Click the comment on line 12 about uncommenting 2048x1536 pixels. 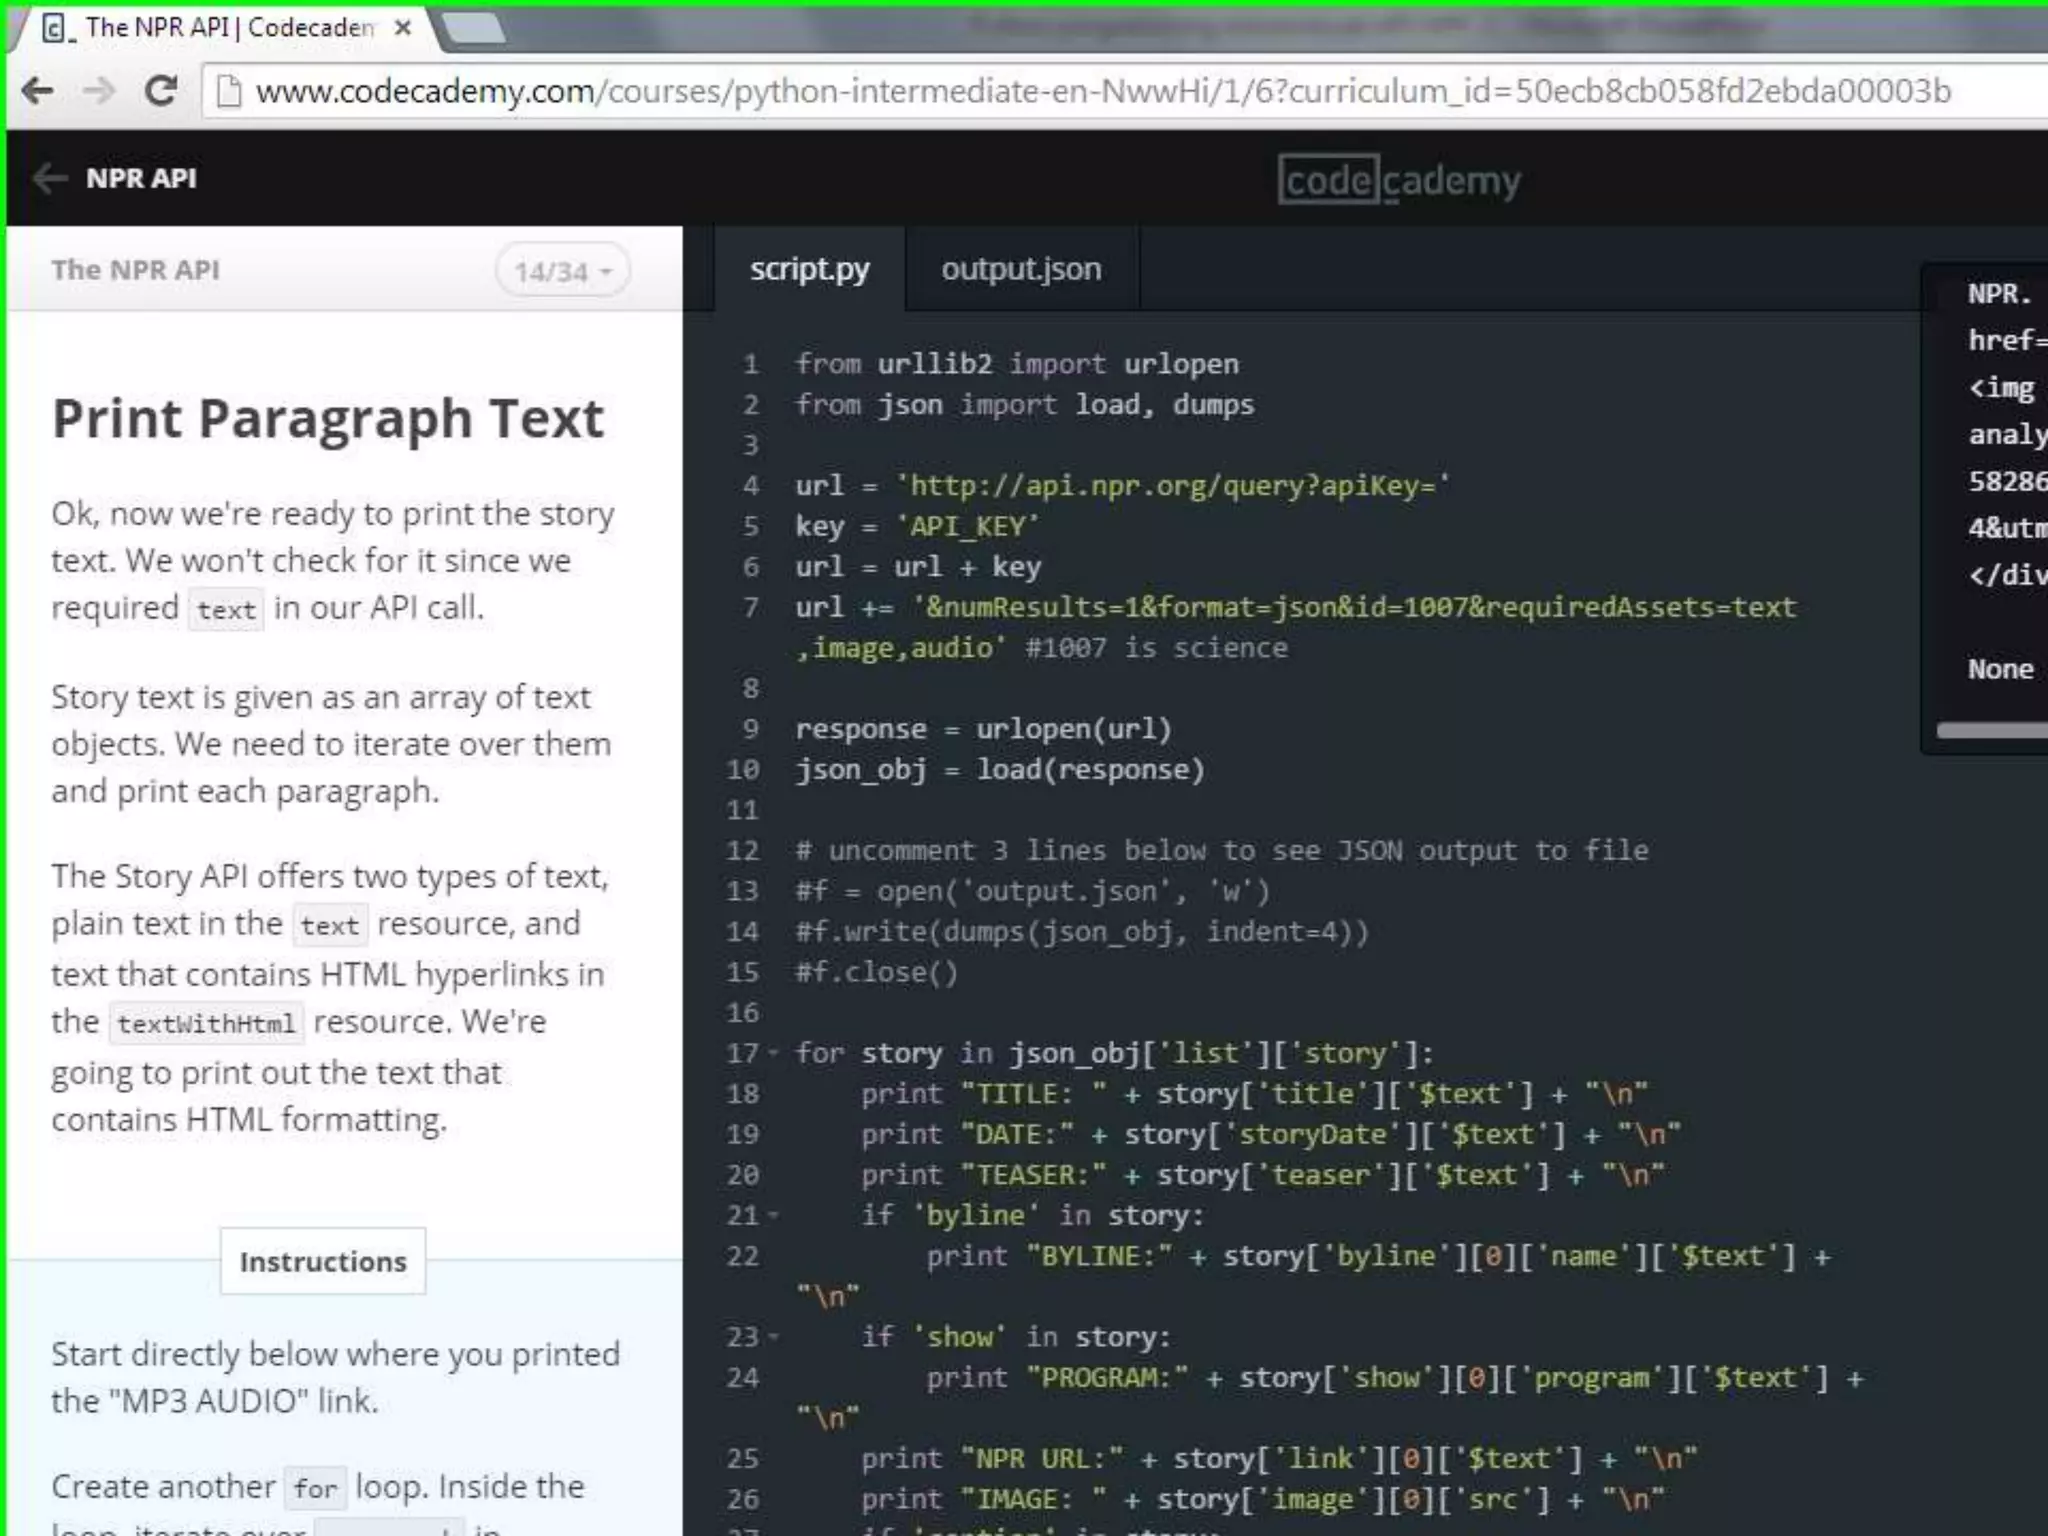(x=1222, y=850)
